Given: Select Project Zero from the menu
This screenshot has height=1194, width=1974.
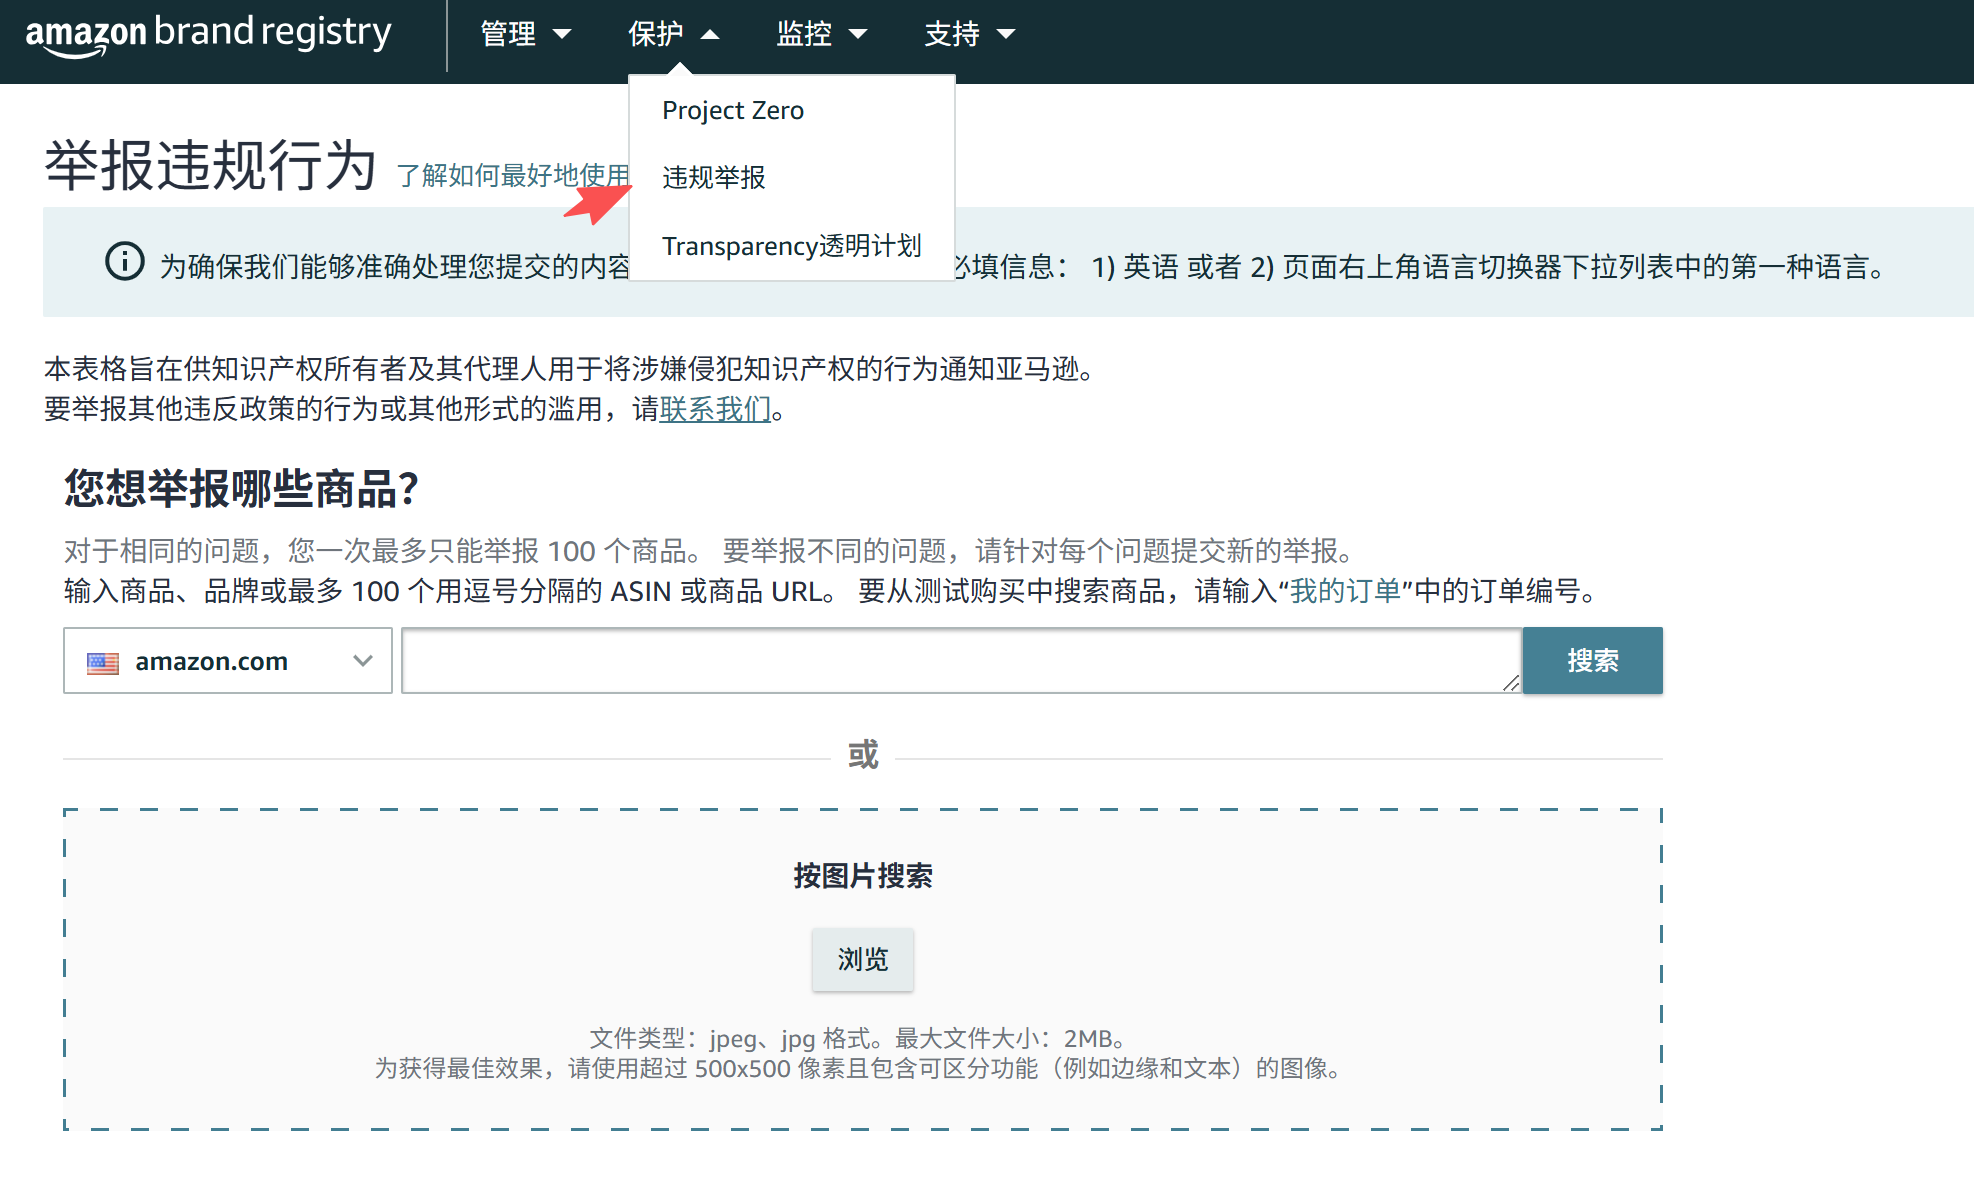Looking at the screenshot, I should 733,110.
